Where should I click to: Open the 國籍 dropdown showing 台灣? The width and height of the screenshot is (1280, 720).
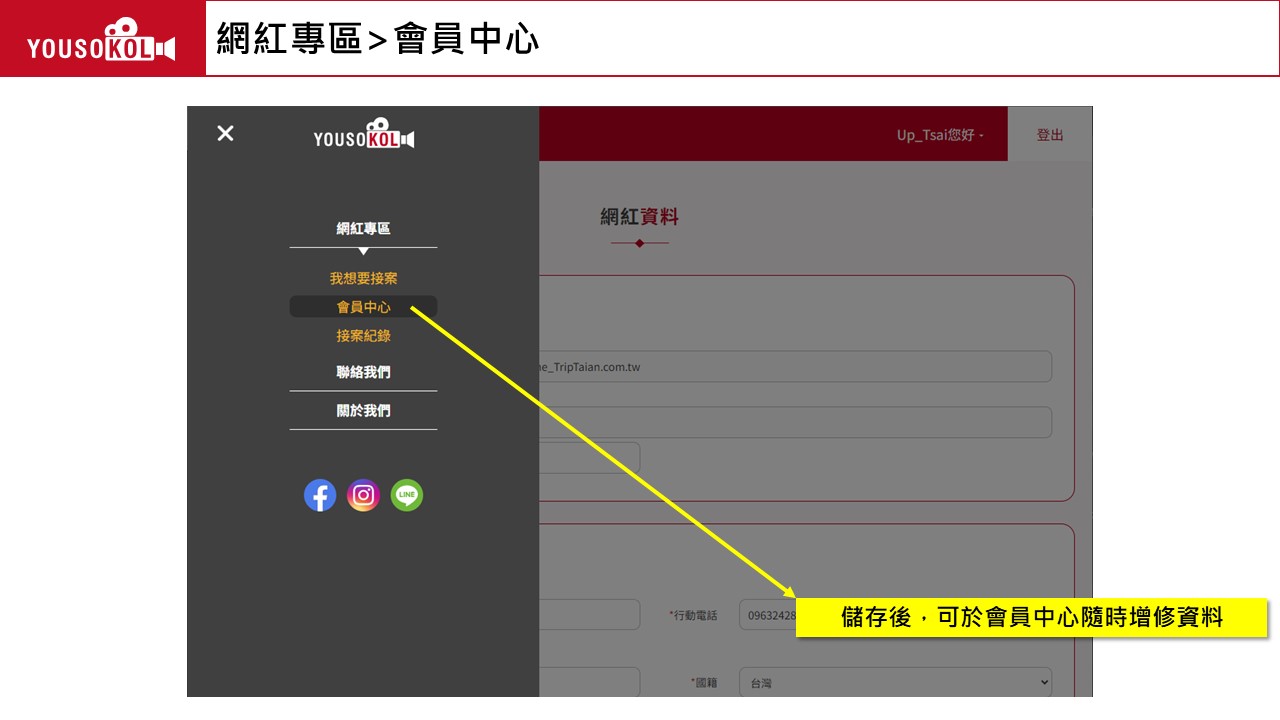[895, 683]
